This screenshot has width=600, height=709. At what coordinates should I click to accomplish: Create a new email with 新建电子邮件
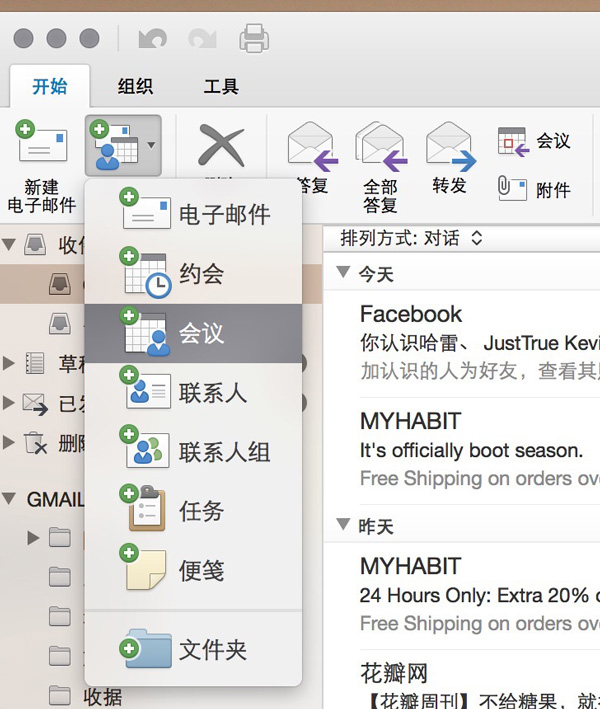41,165
